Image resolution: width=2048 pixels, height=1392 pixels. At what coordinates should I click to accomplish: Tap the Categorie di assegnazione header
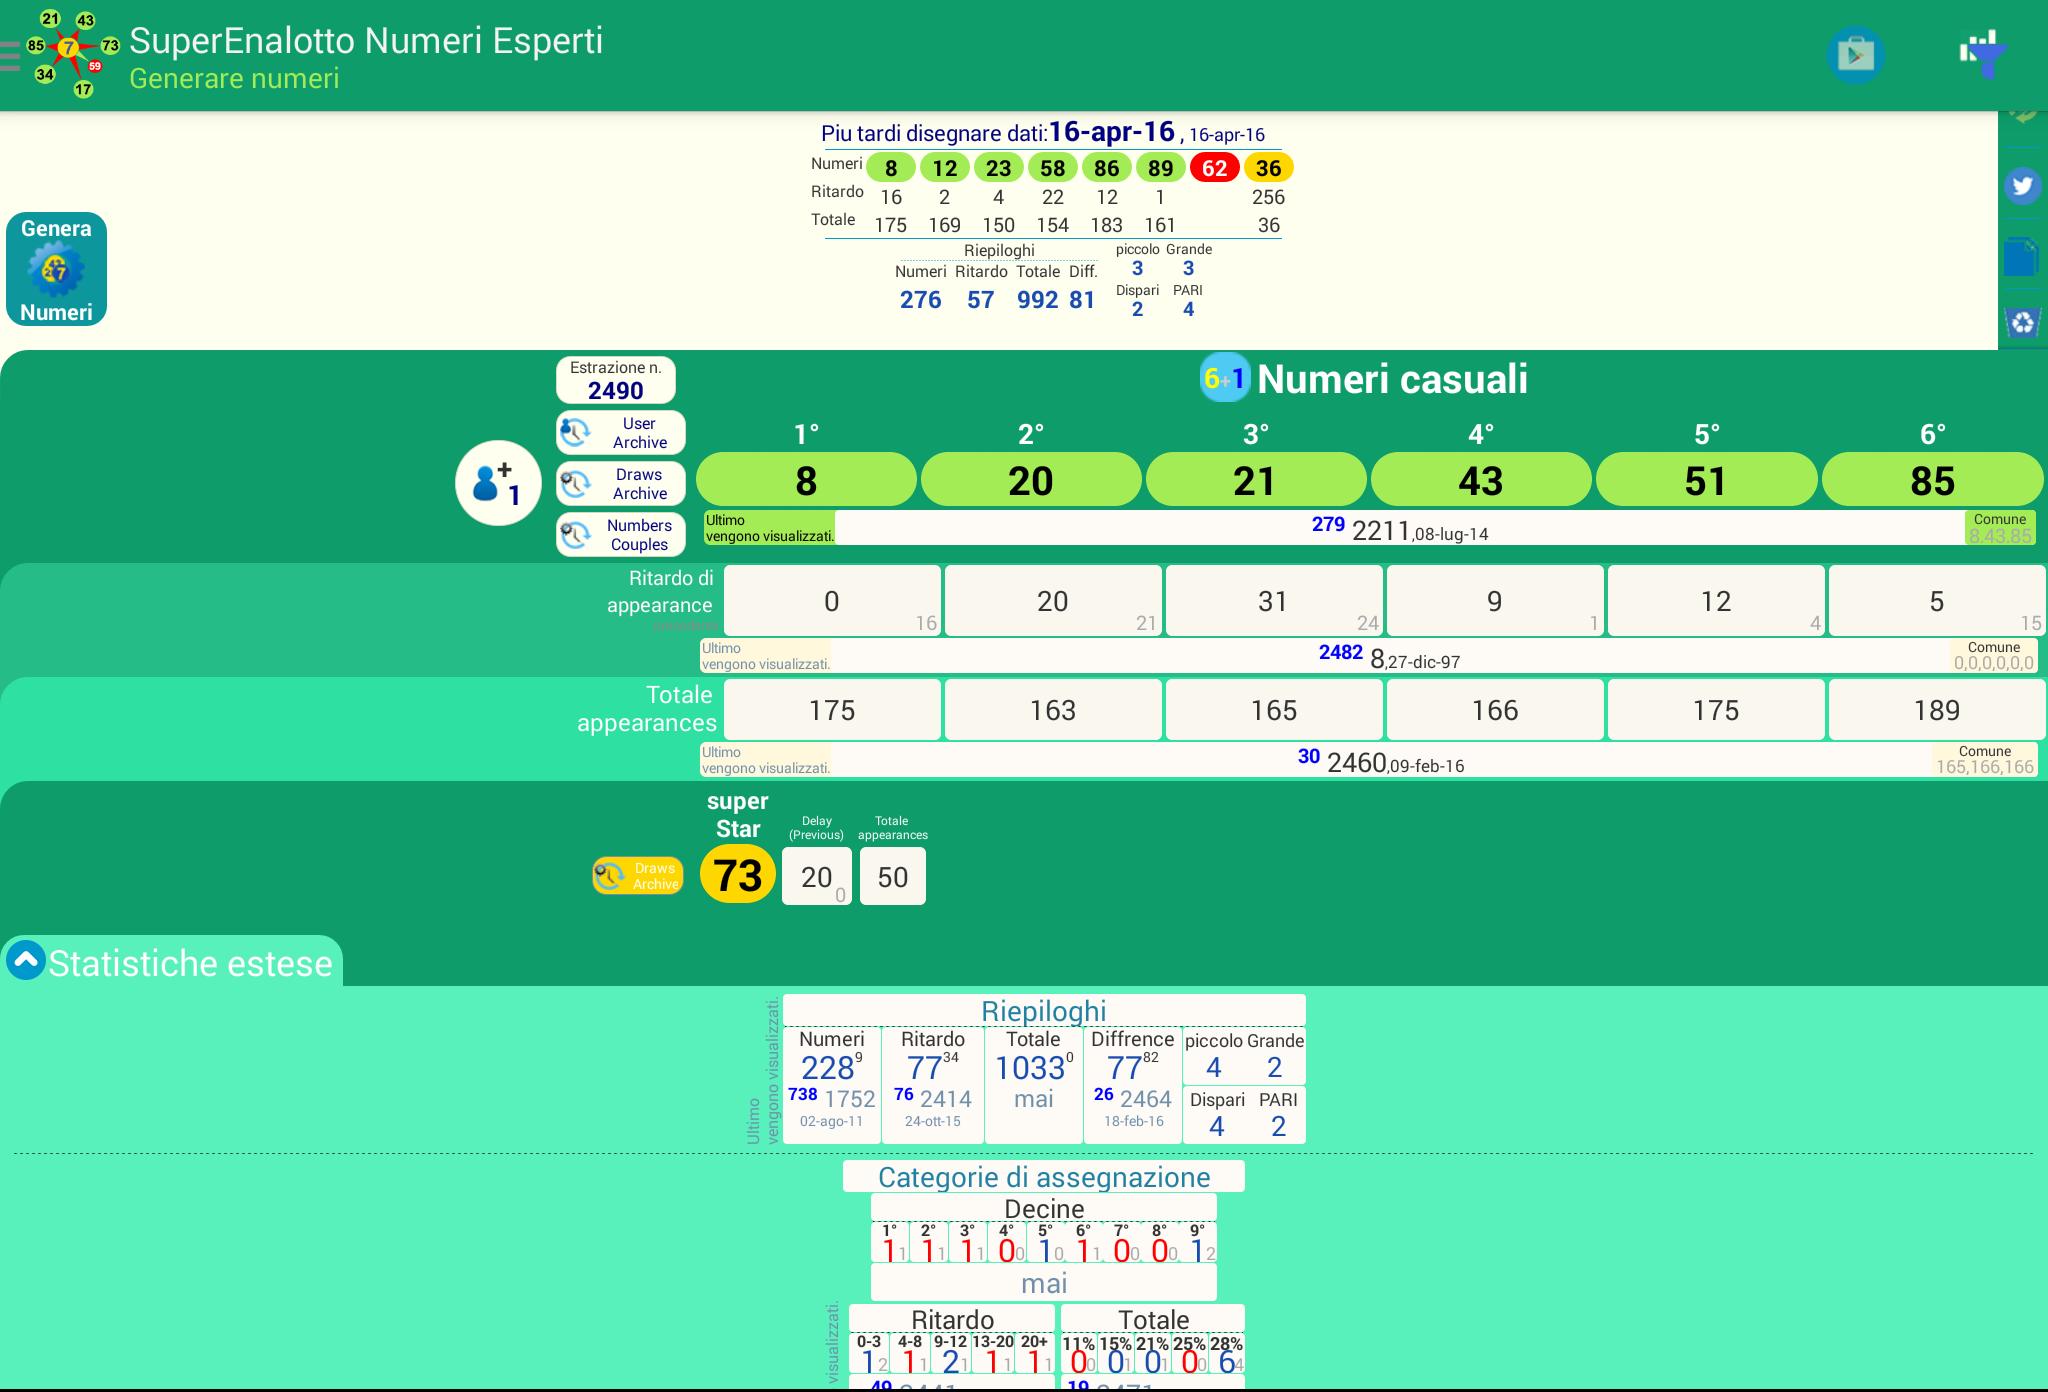1044,1176
